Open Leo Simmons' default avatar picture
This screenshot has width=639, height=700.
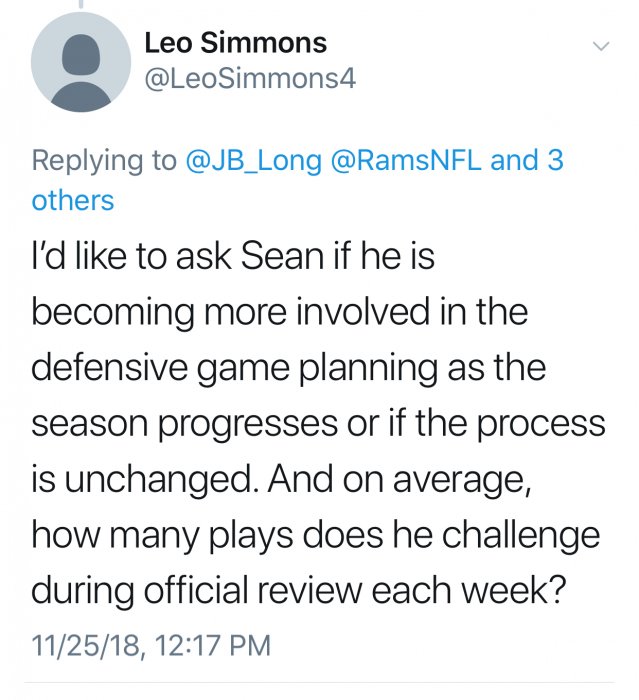point(81,62)
